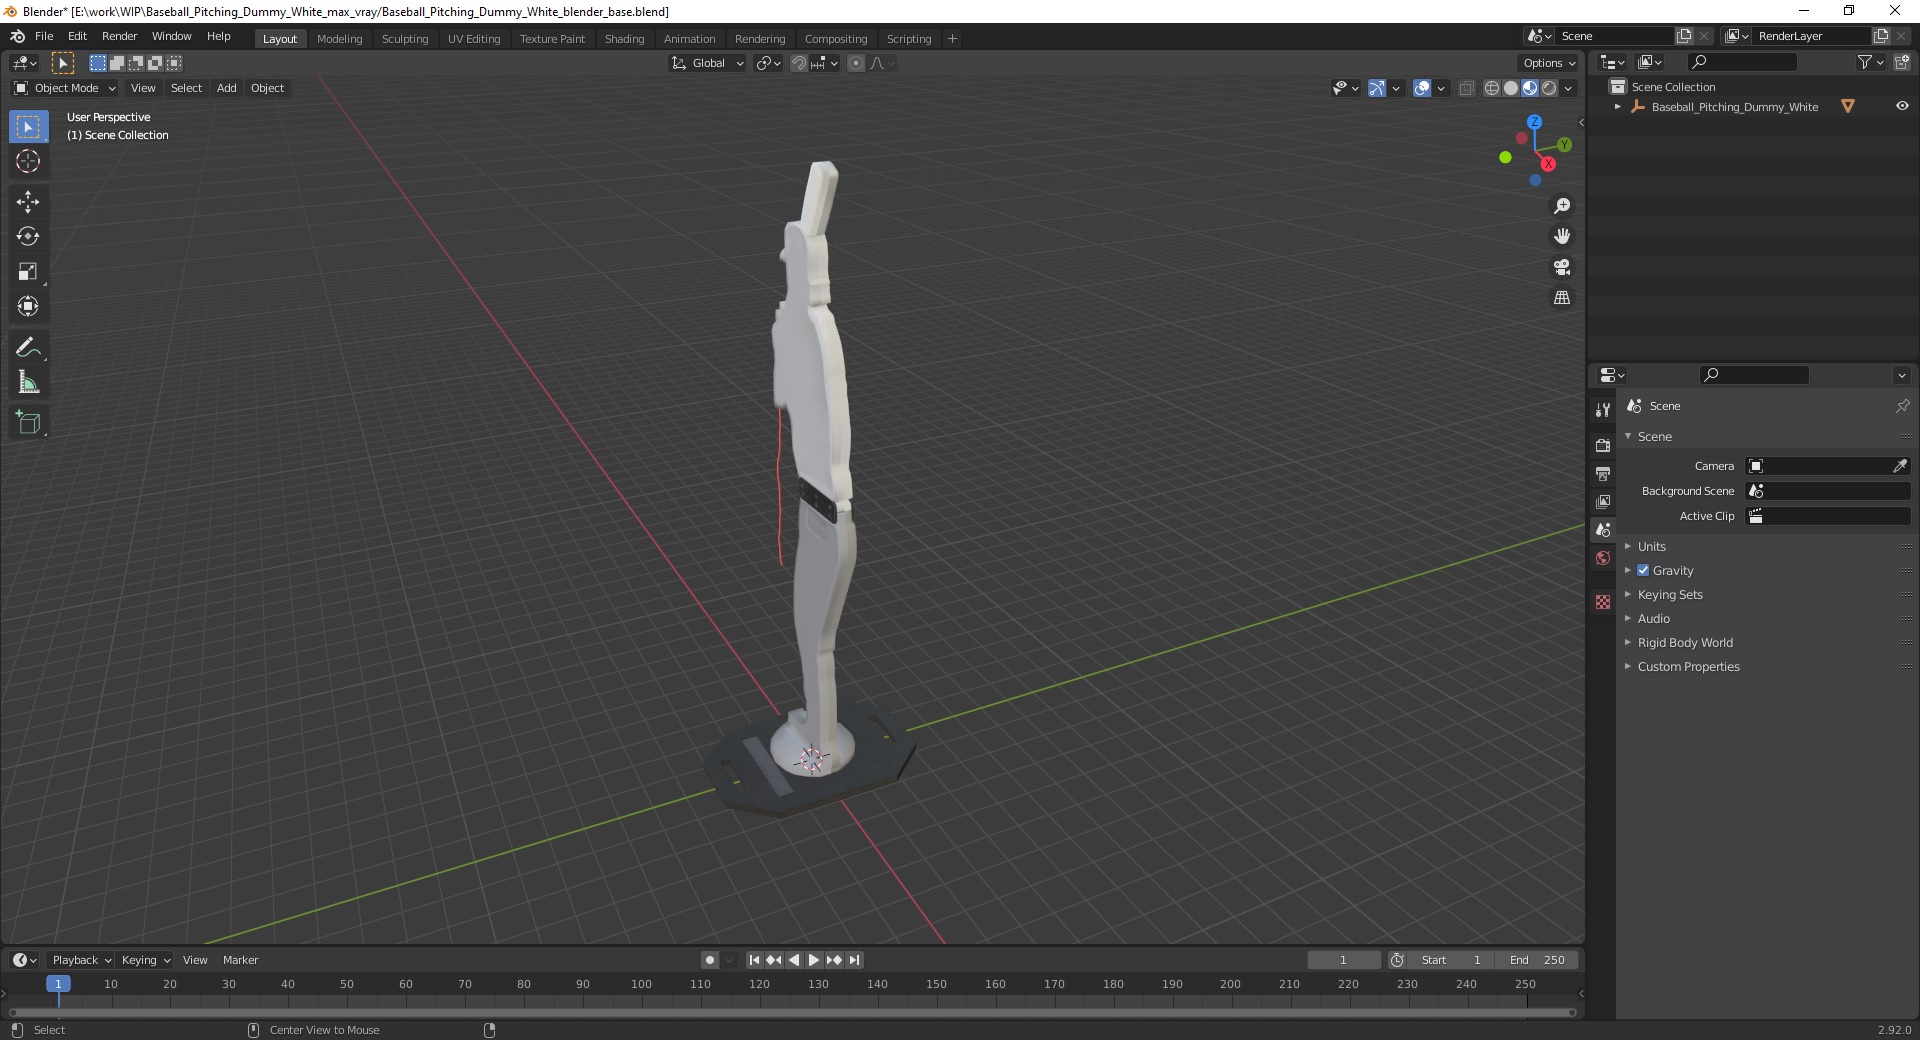Activate the Scale tool

(28, 272)
